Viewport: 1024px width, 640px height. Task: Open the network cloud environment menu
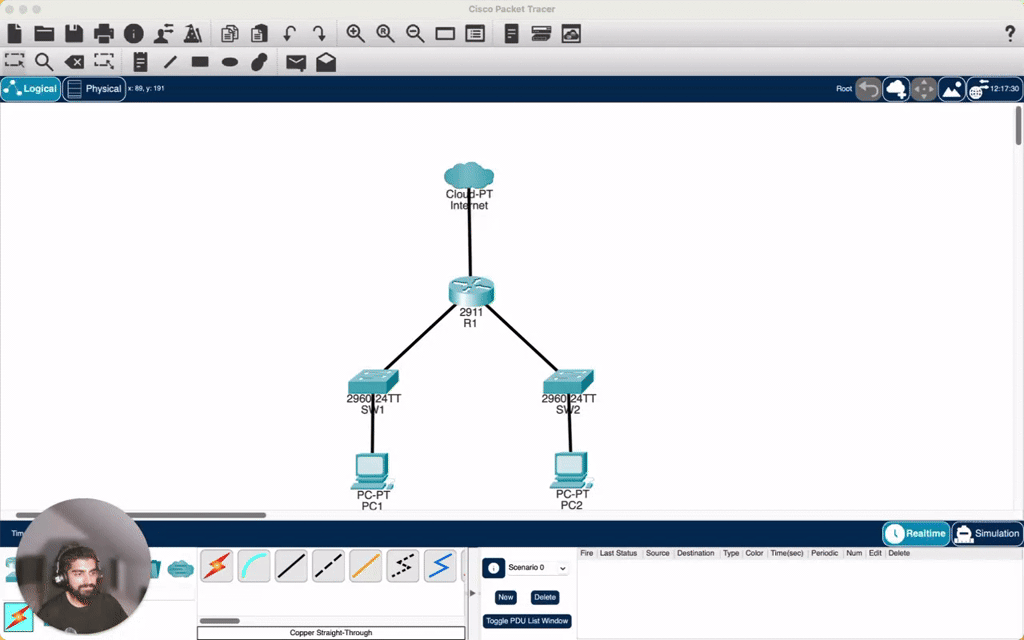coord(897,89)
